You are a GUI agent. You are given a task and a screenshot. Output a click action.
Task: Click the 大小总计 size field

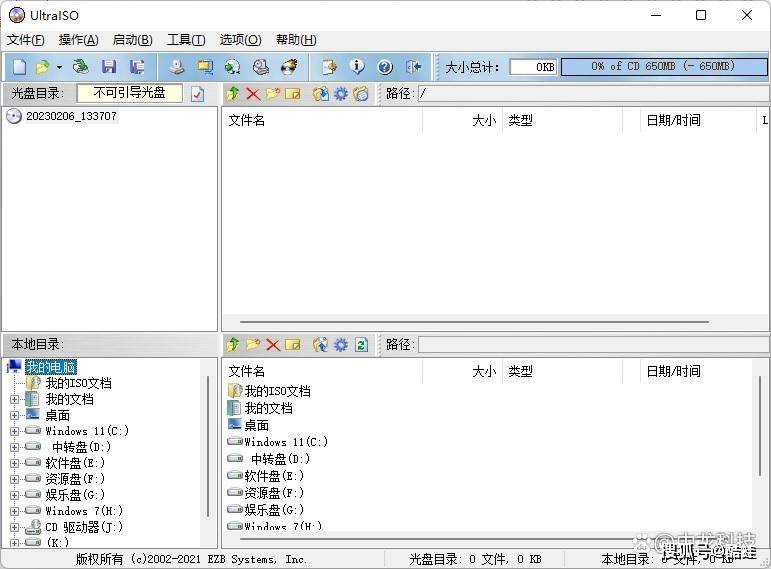click(533, 67)
